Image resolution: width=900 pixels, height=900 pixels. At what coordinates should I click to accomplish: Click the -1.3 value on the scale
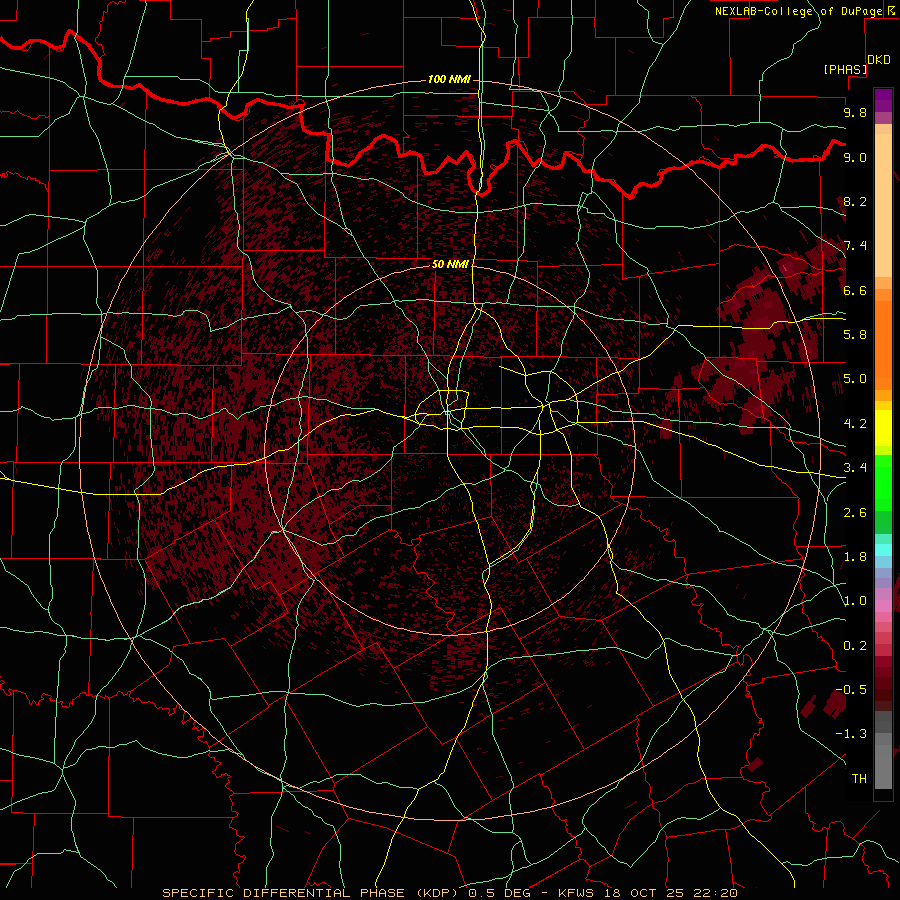(851, 735)
